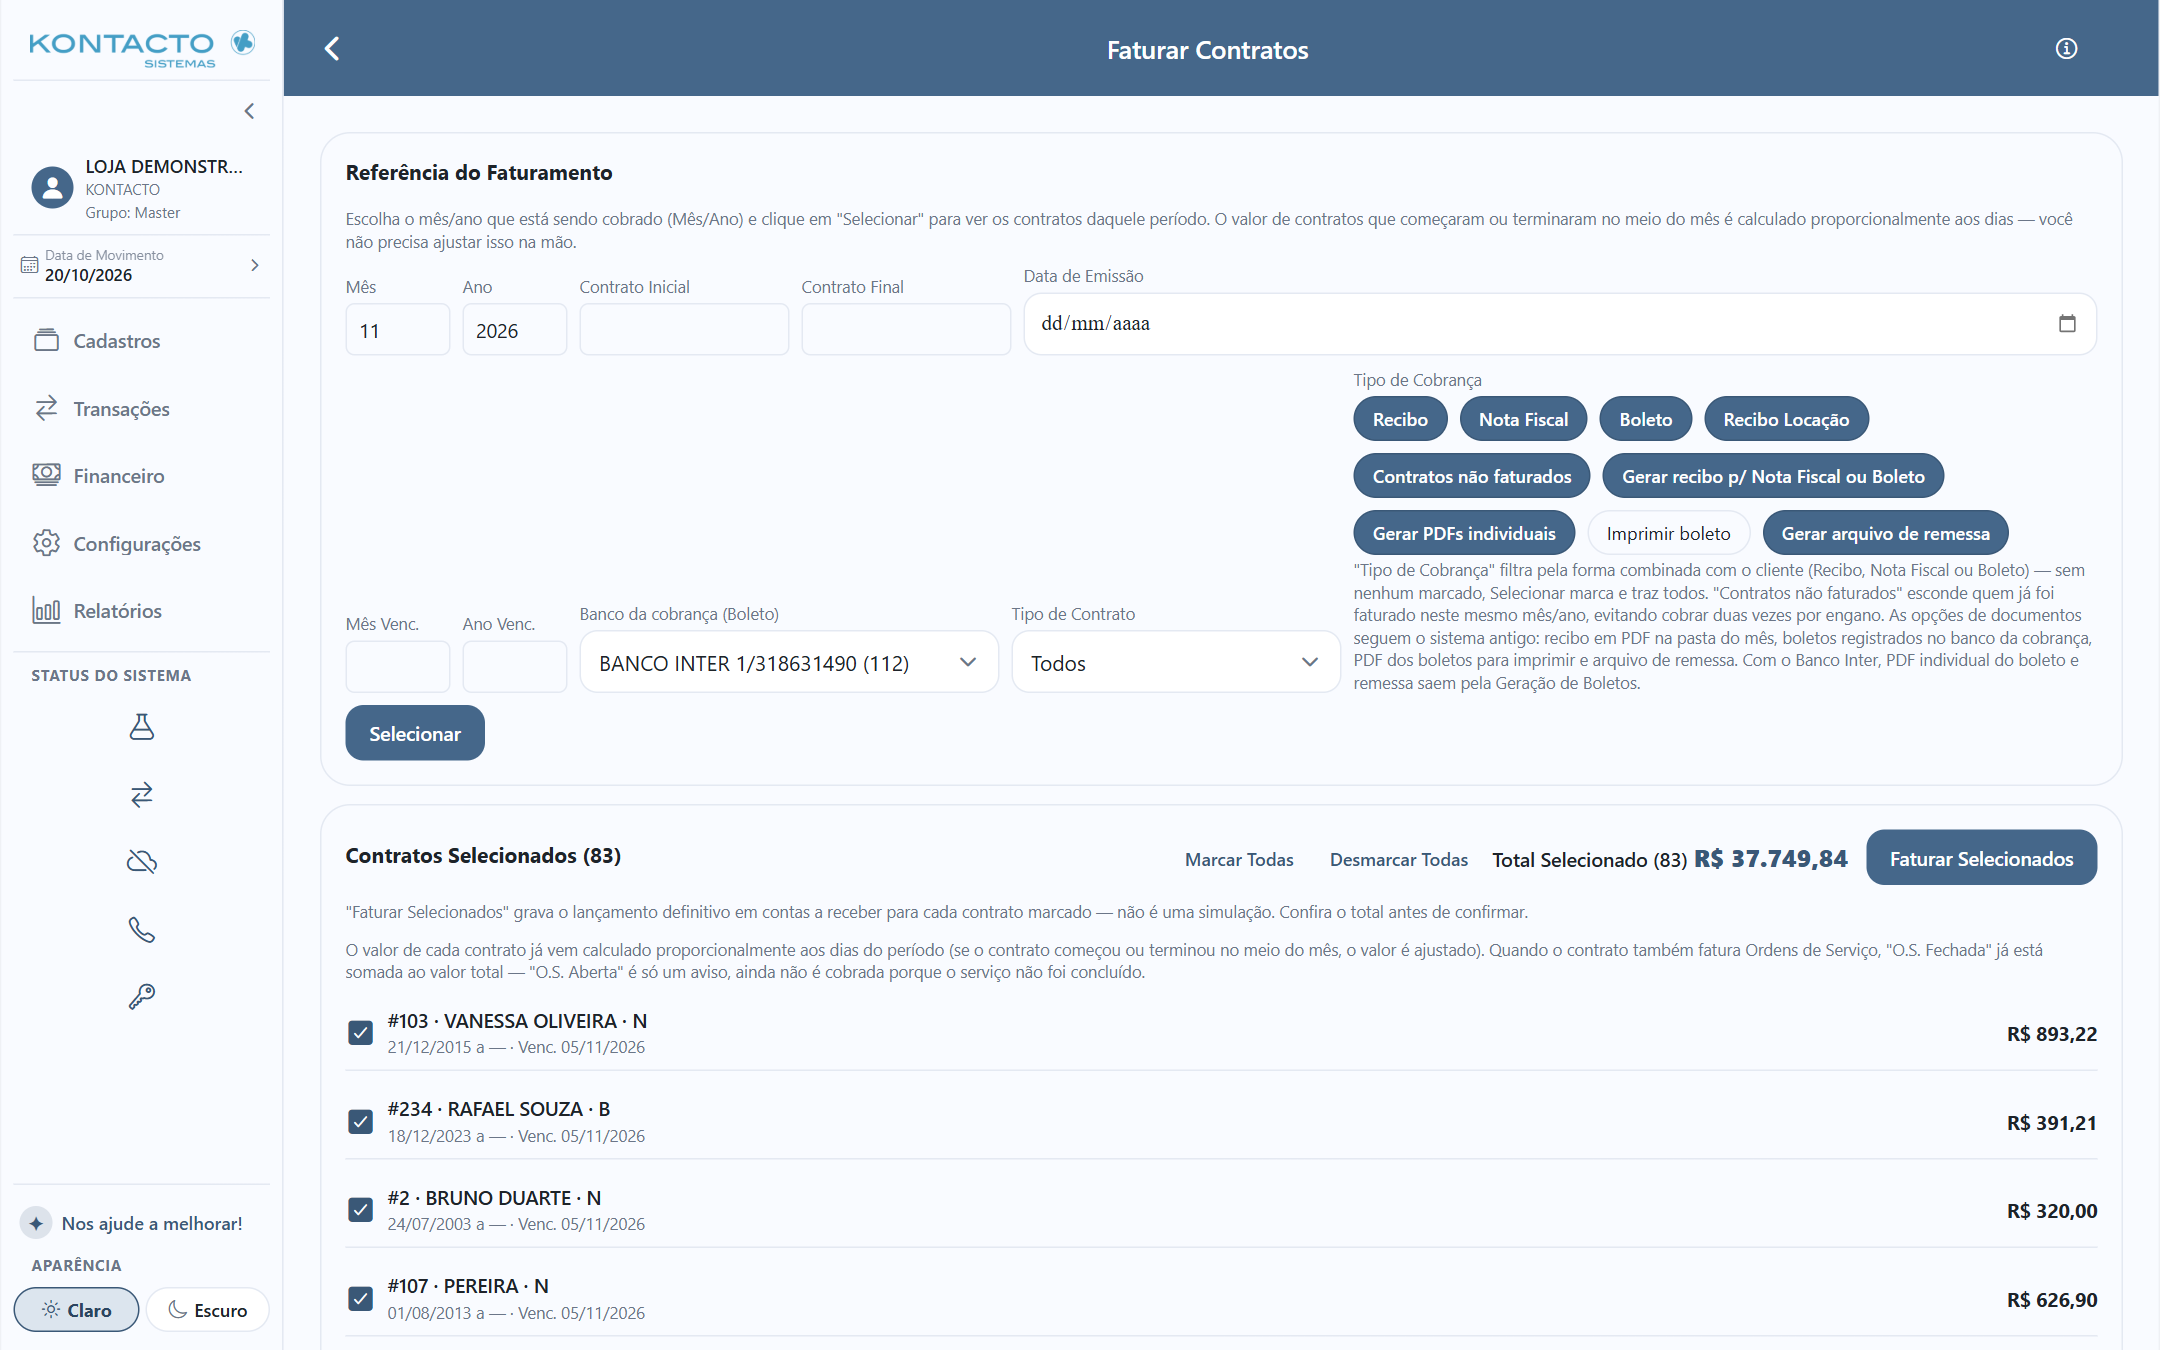Toggle the Boleto charge type filter
The image size is (2160, 1350).
[1646, 419]
